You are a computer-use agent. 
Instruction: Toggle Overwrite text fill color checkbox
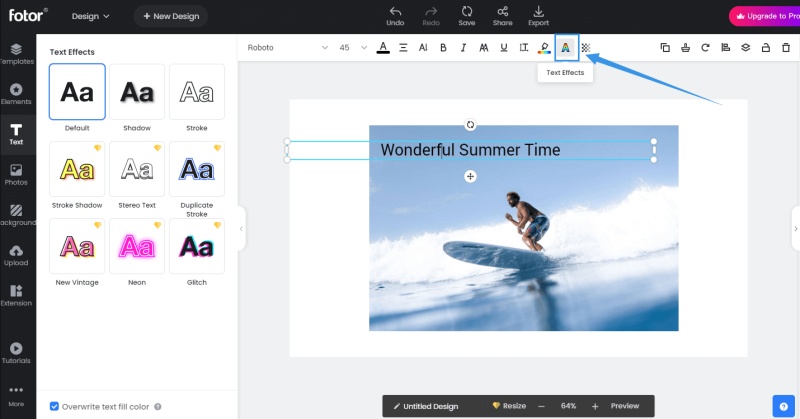[55, 407]
